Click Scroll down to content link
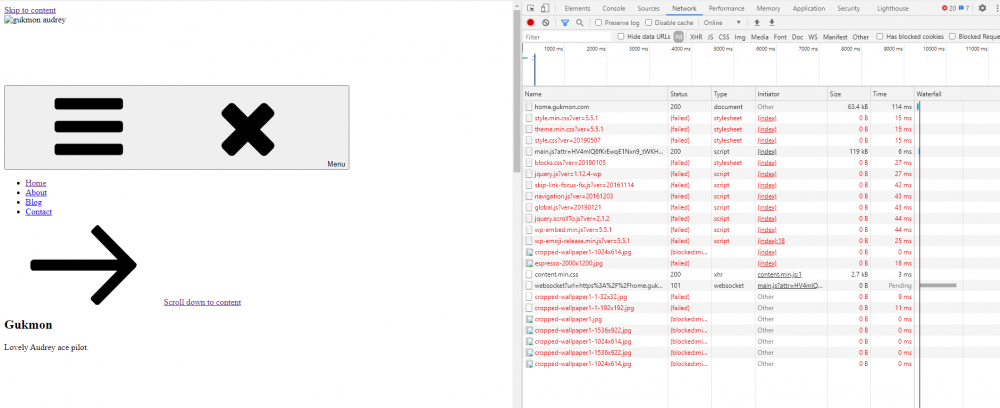The image size is (1000, 408). click(202, 302)
